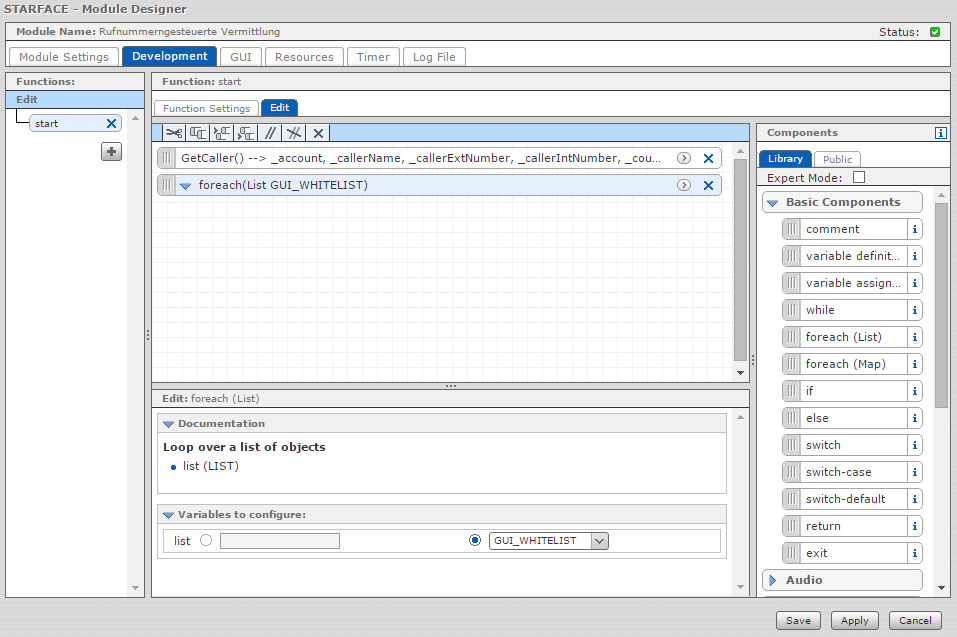Show info for while component

click(914, 310)
